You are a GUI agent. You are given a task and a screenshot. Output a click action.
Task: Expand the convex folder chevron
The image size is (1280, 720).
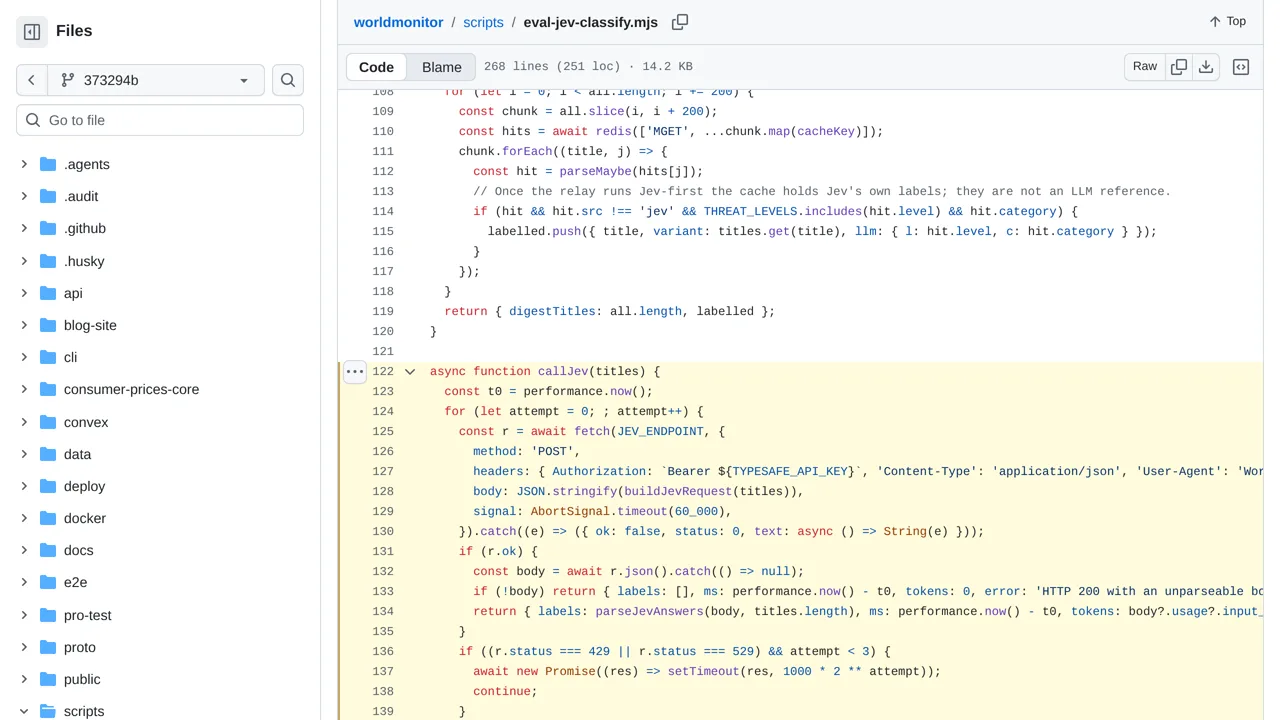[x=24, y=422]
